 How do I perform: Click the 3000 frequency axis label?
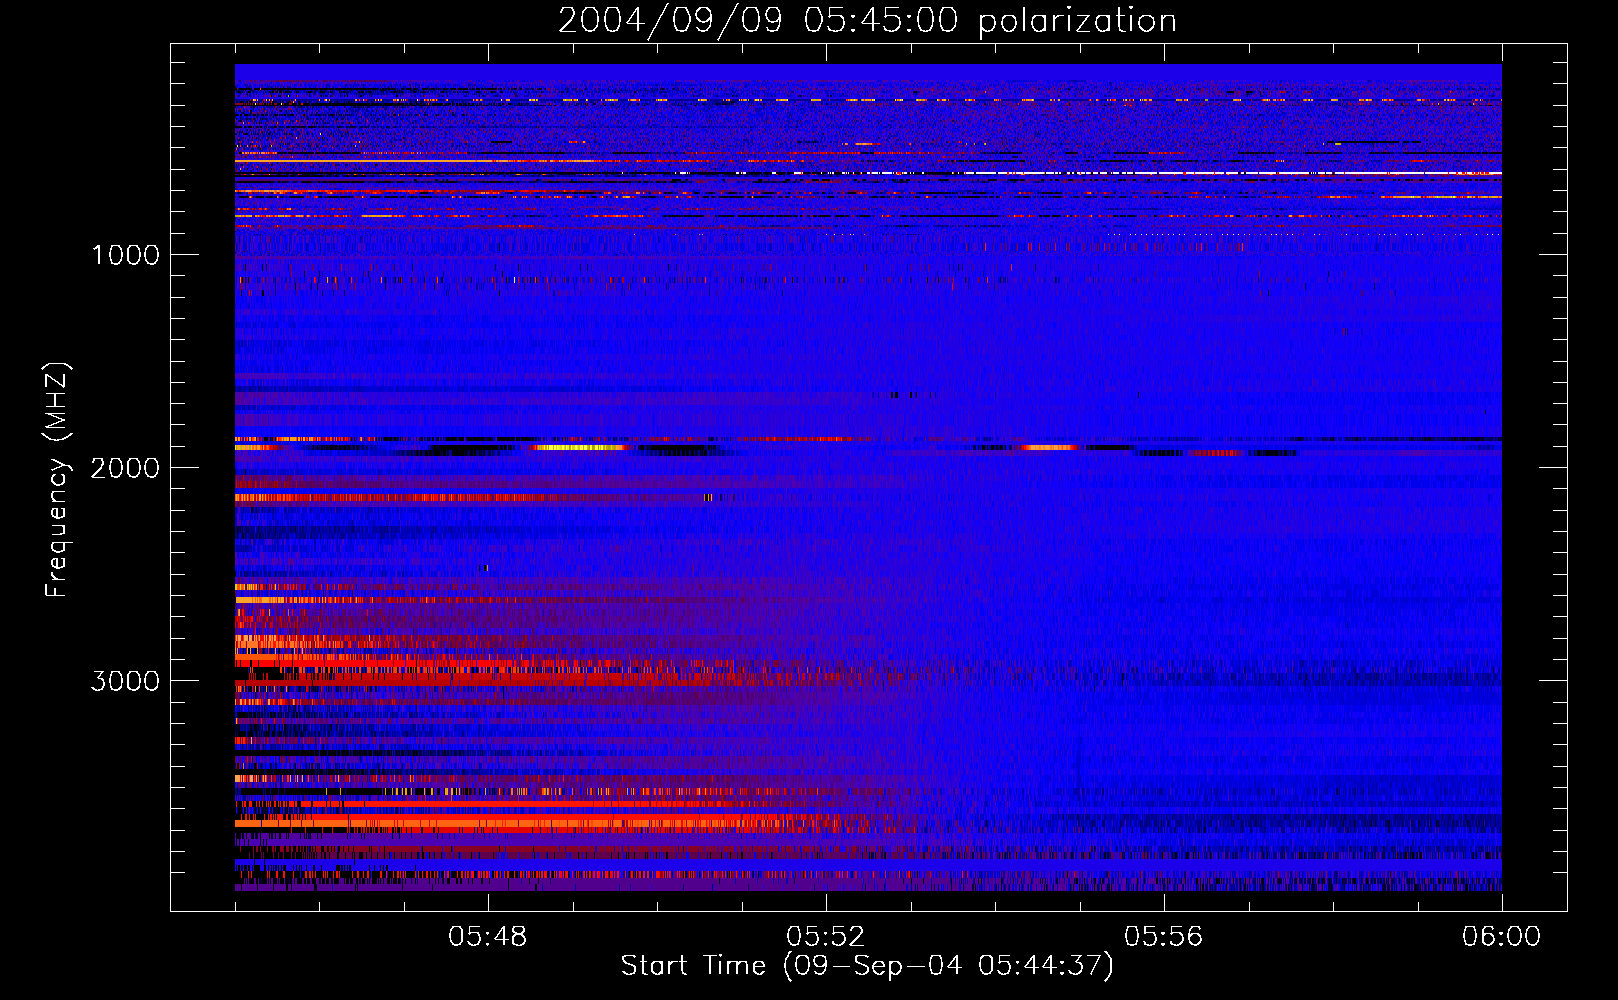pyautogui.click(x=126, y=681)
